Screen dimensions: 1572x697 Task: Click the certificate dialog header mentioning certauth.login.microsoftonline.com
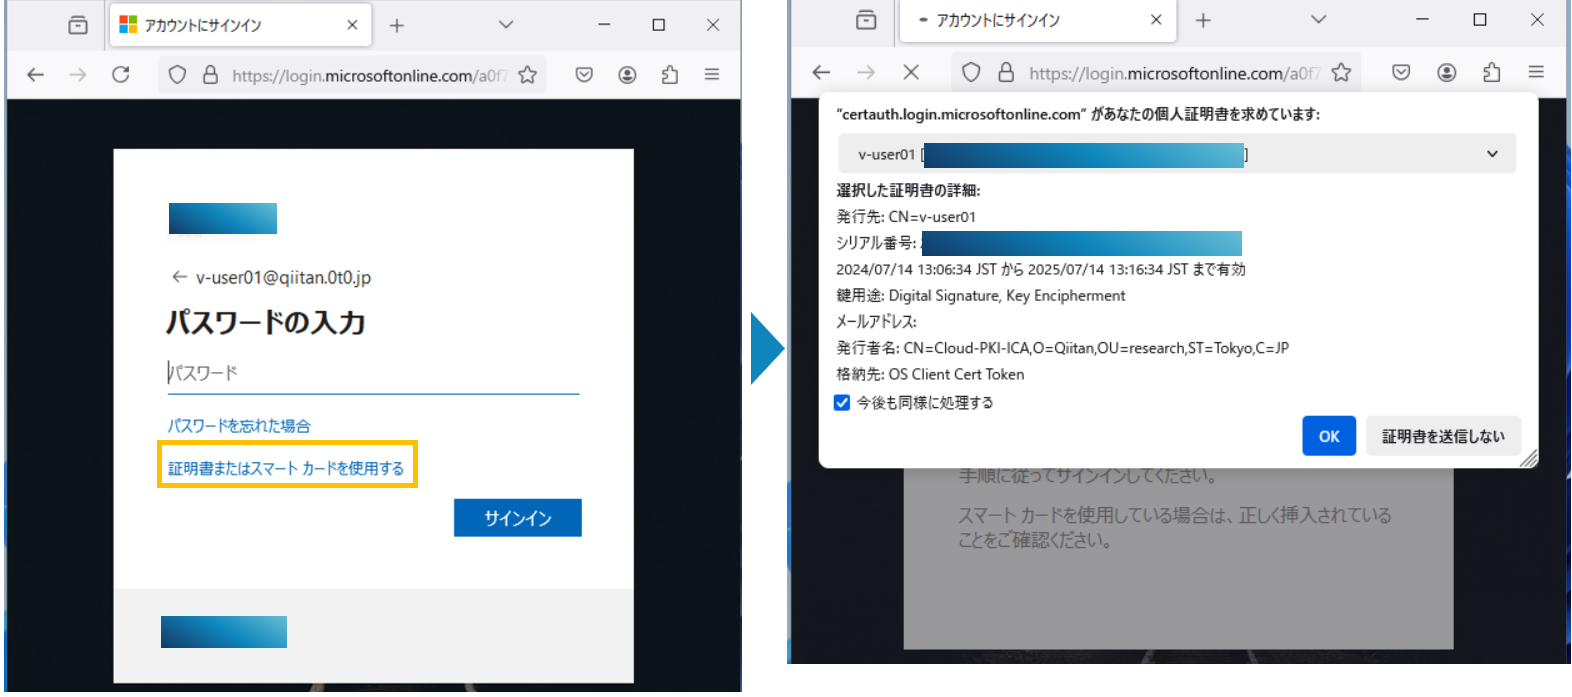pos(1078,114)
